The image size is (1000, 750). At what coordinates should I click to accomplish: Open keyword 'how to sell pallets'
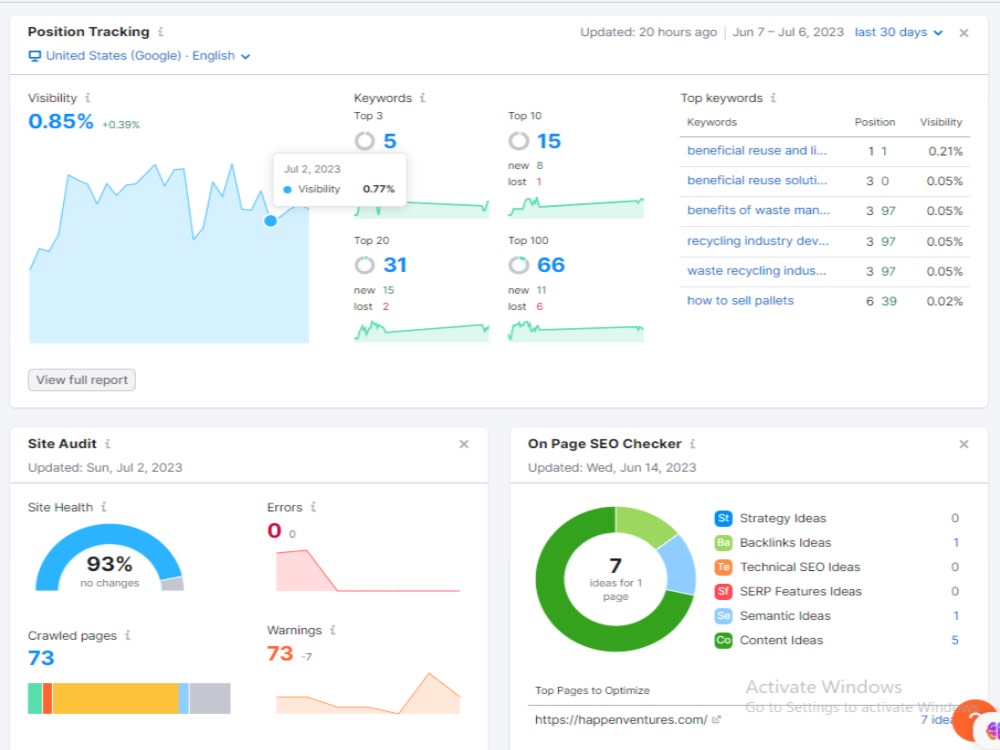coord(740,301)
